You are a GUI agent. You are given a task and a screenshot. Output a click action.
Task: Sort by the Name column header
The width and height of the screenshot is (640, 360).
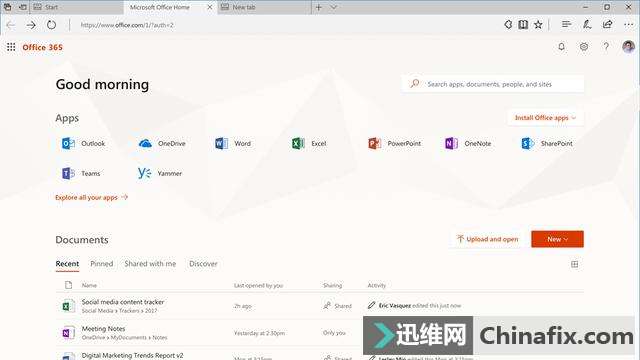click(89, 285)
